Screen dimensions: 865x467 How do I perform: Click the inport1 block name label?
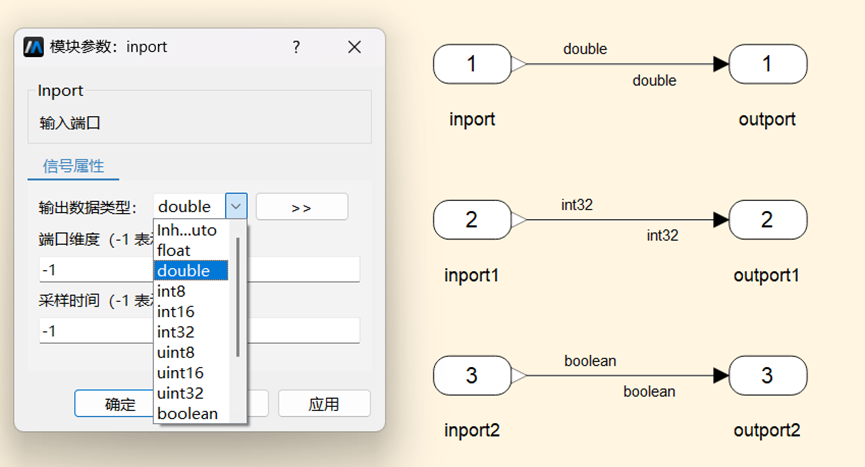point(472,275)
